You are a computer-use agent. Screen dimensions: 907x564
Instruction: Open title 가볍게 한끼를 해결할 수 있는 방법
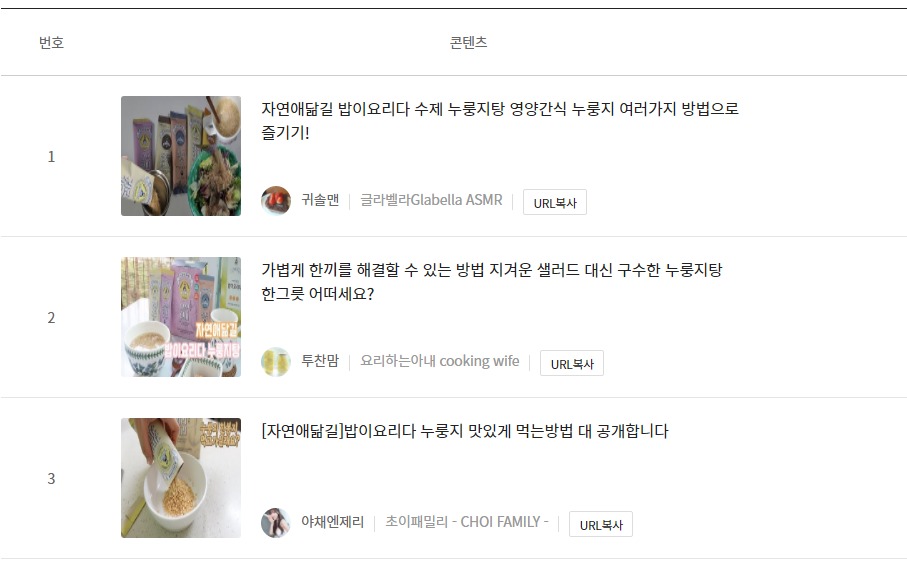pos(492,282)
